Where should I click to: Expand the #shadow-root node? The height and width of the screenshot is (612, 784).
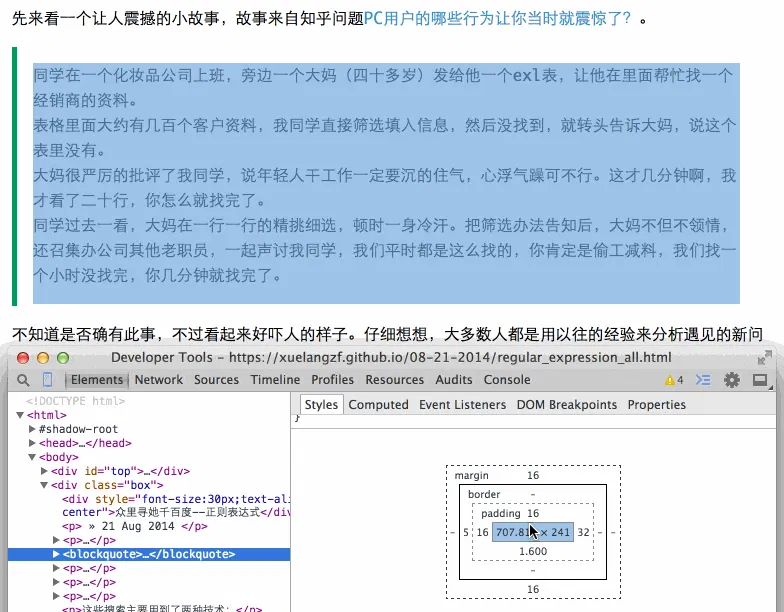pyautogui.click(x=33, y=429)
